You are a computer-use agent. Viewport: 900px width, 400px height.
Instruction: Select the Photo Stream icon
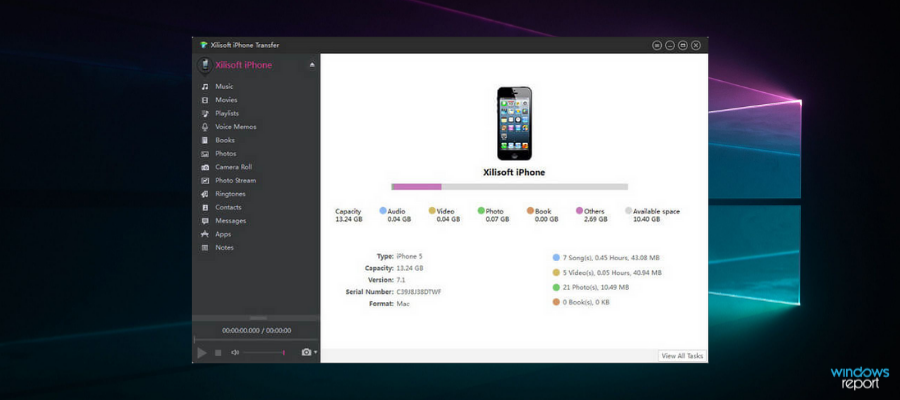pos(204,180)
